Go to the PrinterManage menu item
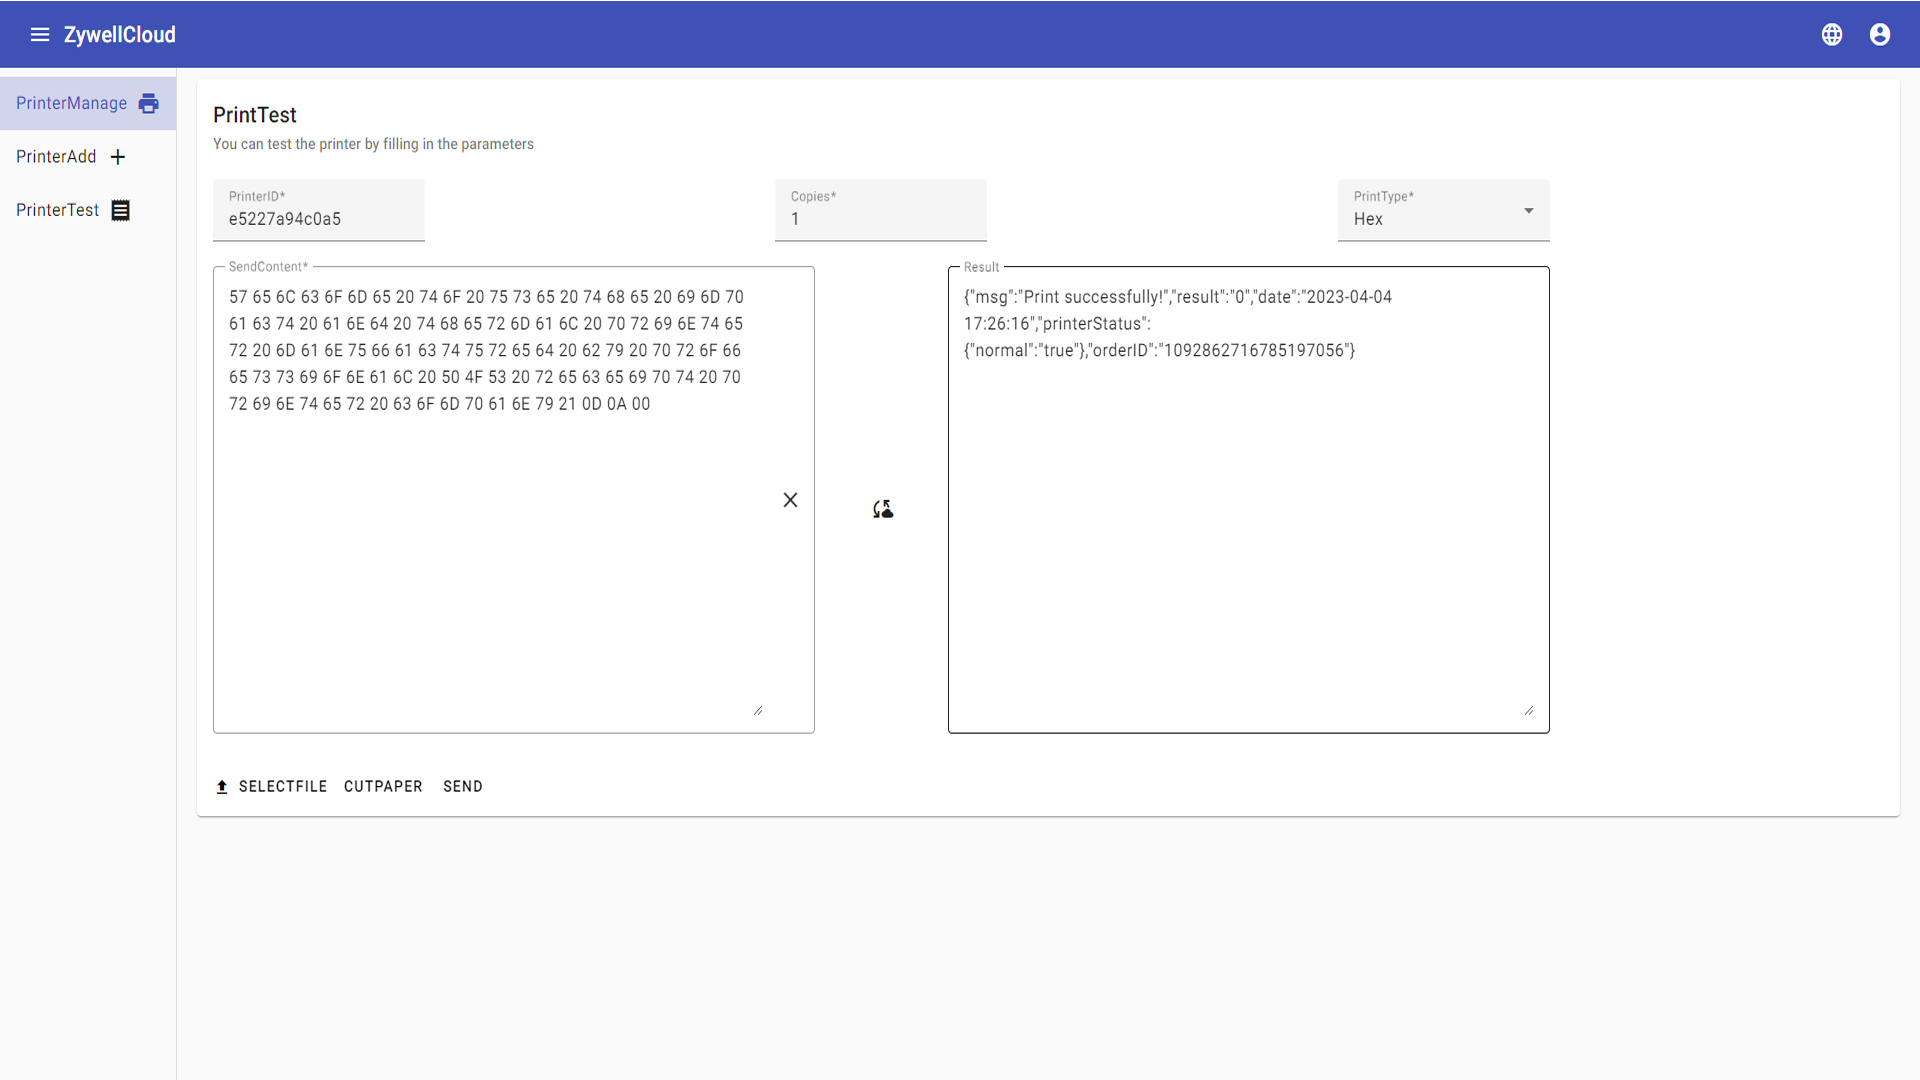The image size is (1920, 1080). pos(71,104)
